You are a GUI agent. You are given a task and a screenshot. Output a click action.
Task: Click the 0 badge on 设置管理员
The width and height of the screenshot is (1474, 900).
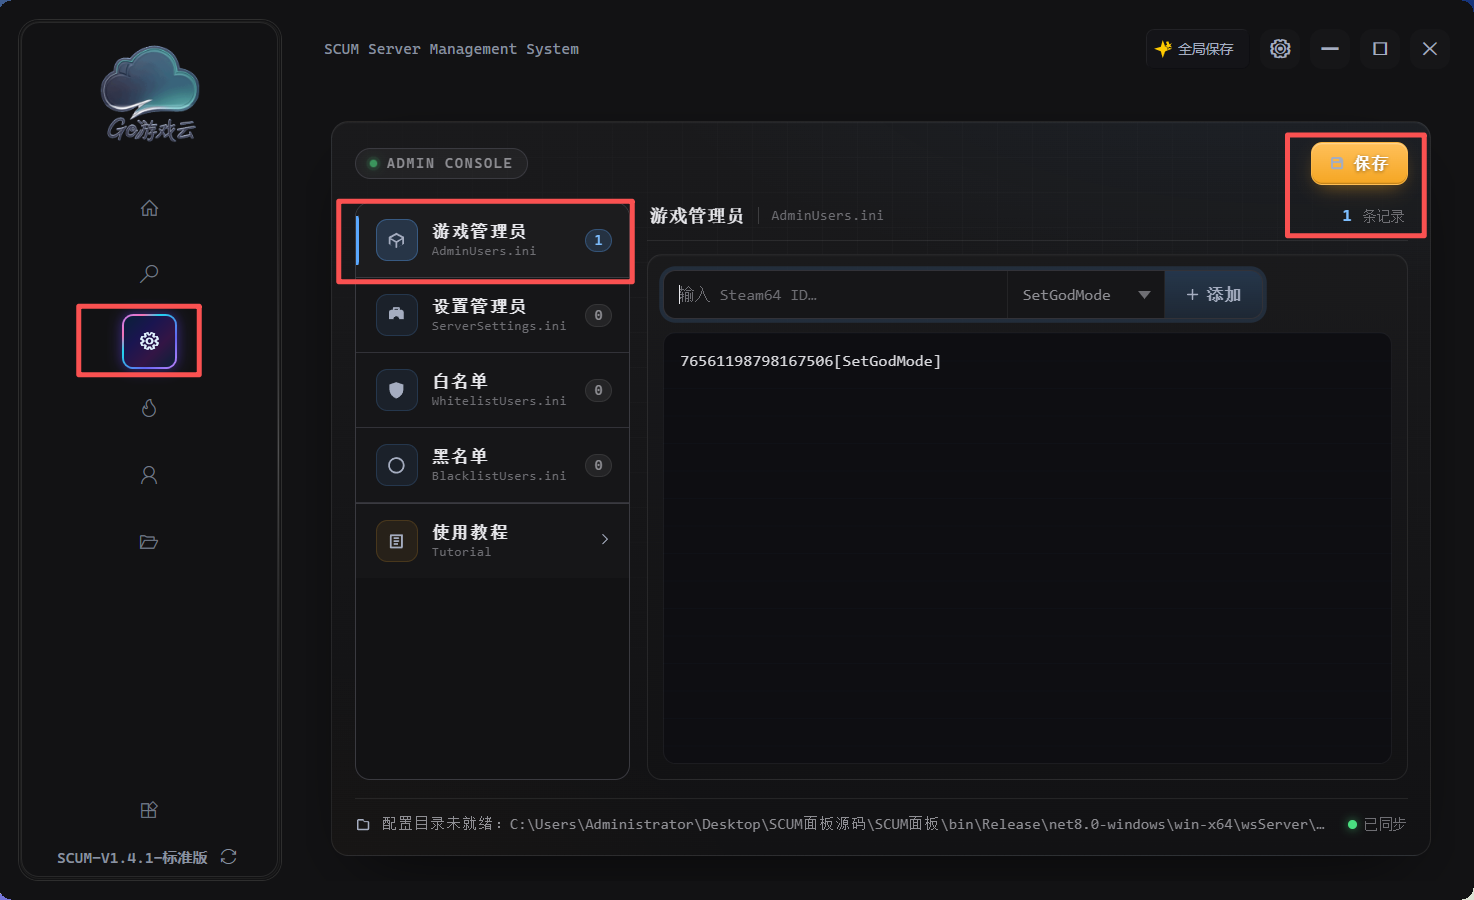tap(598, 315)
